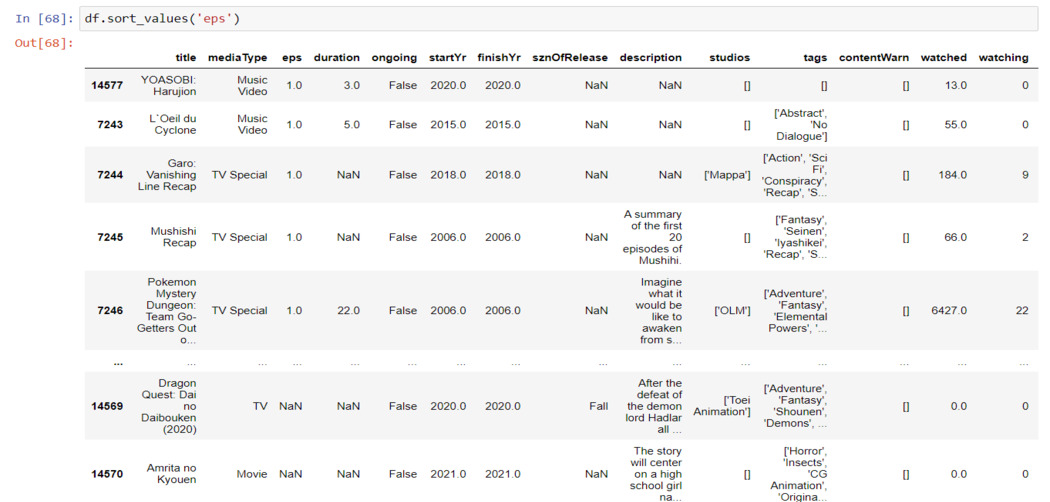
Task: Click the 'watched' column header
Action: [943, 58]
